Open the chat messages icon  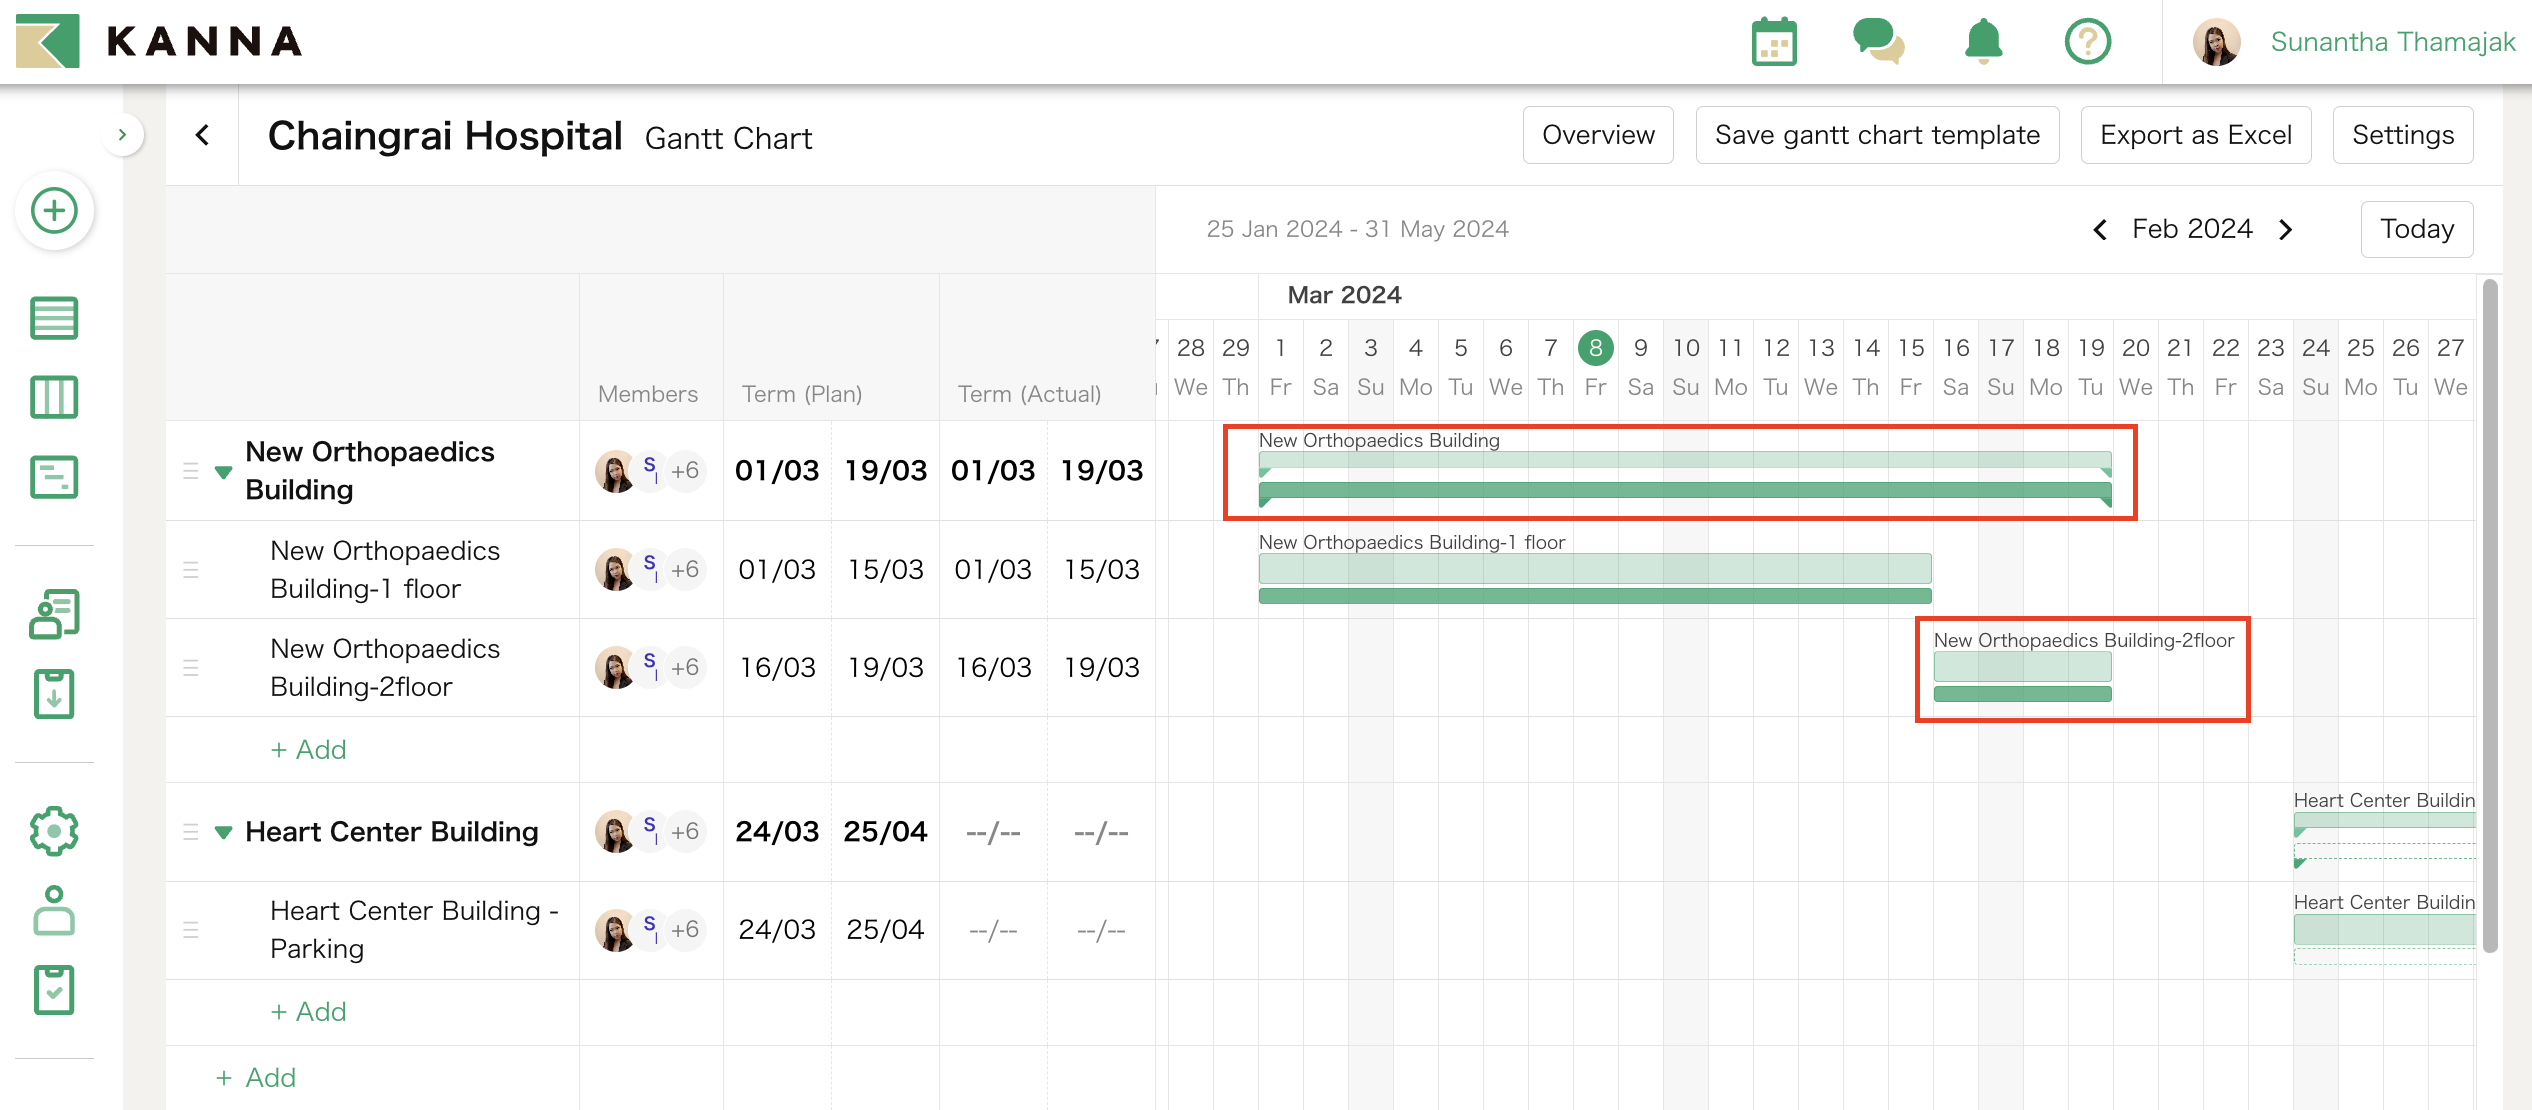point(1879,42)
